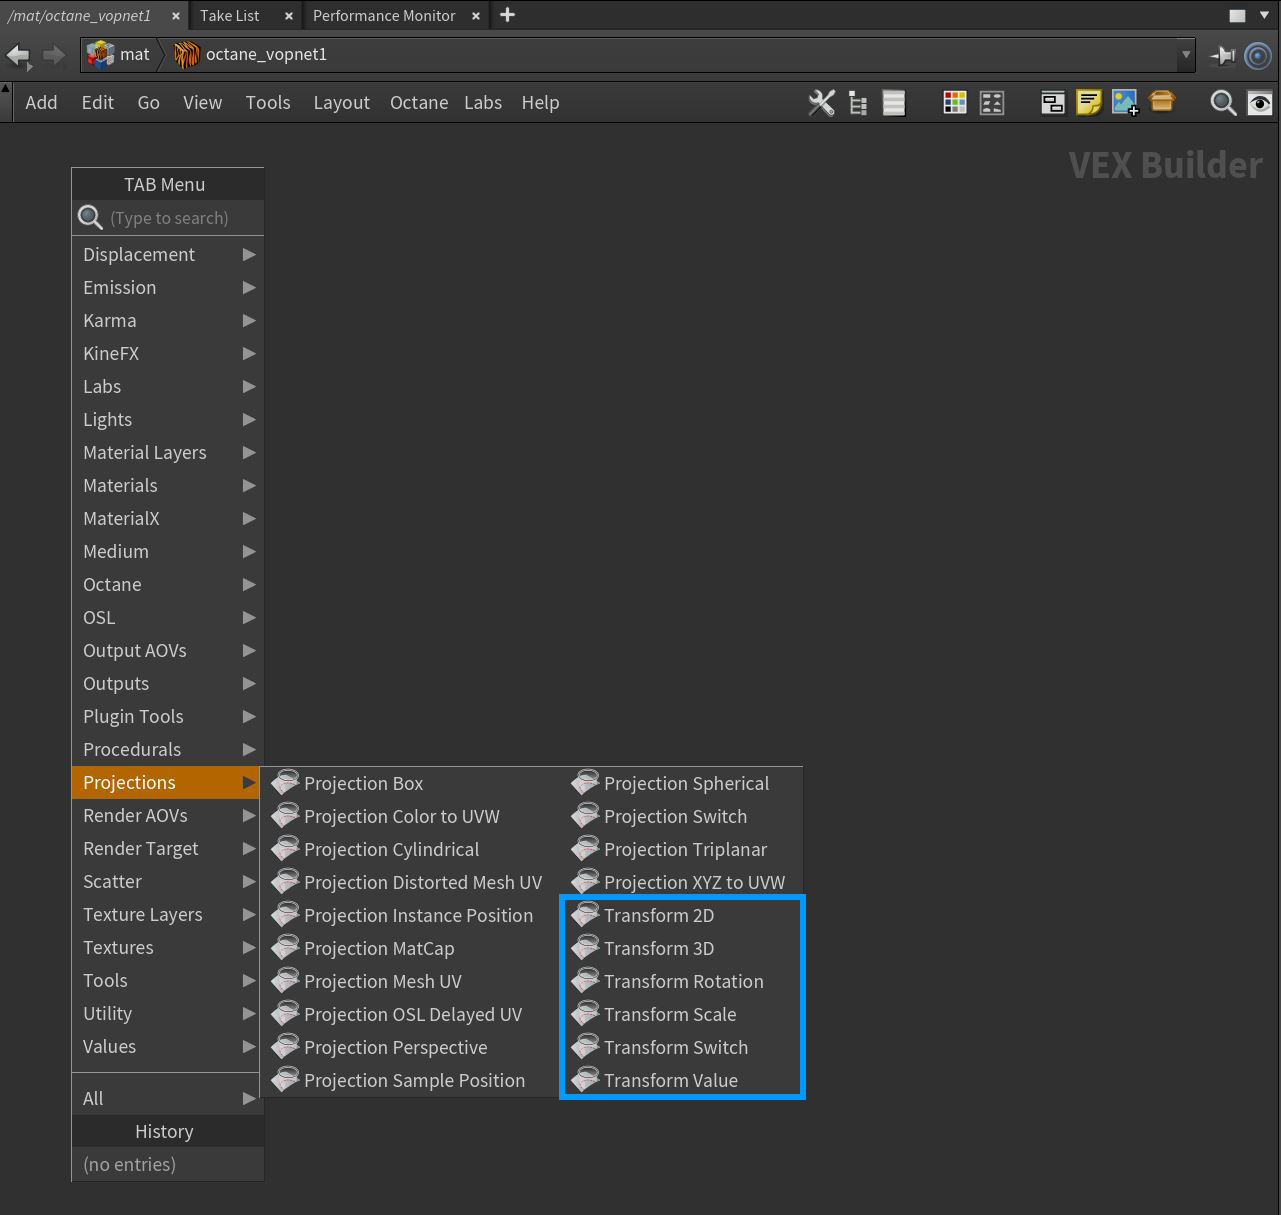Click the back navigation arrow
1281x1215 pixels.
[19, 55]
